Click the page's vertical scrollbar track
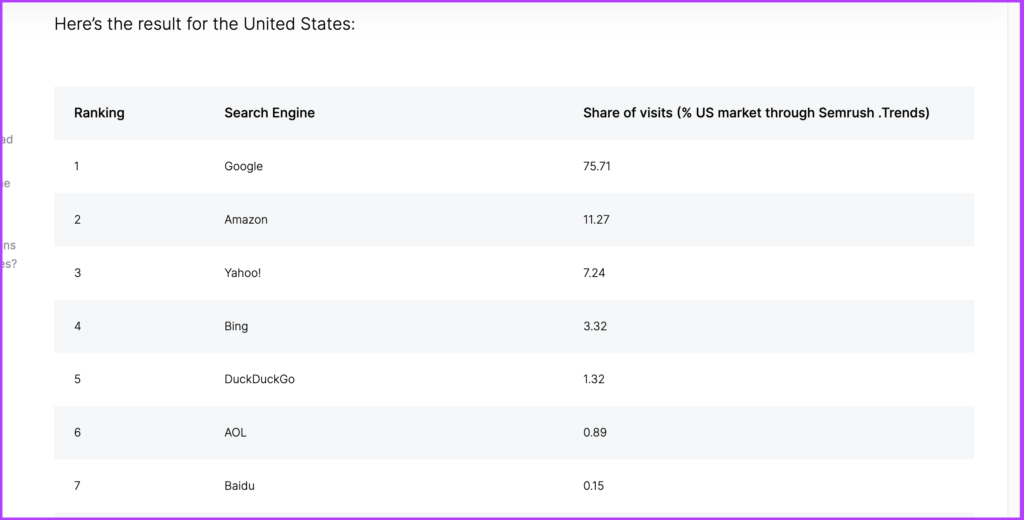Viewport: 1024px width, 520px height. 1014,260
